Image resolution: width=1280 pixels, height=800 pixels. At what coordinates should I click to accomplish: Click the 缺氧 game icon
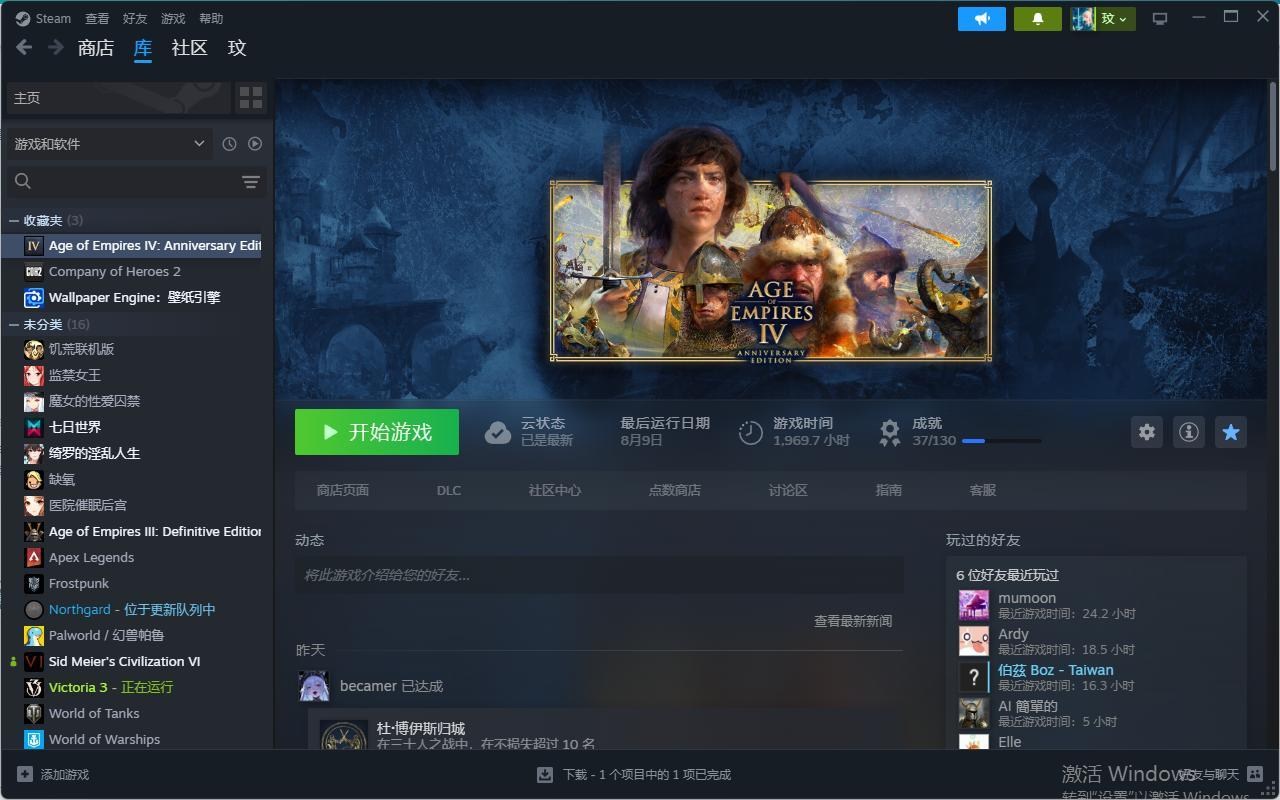coord(34,479)
